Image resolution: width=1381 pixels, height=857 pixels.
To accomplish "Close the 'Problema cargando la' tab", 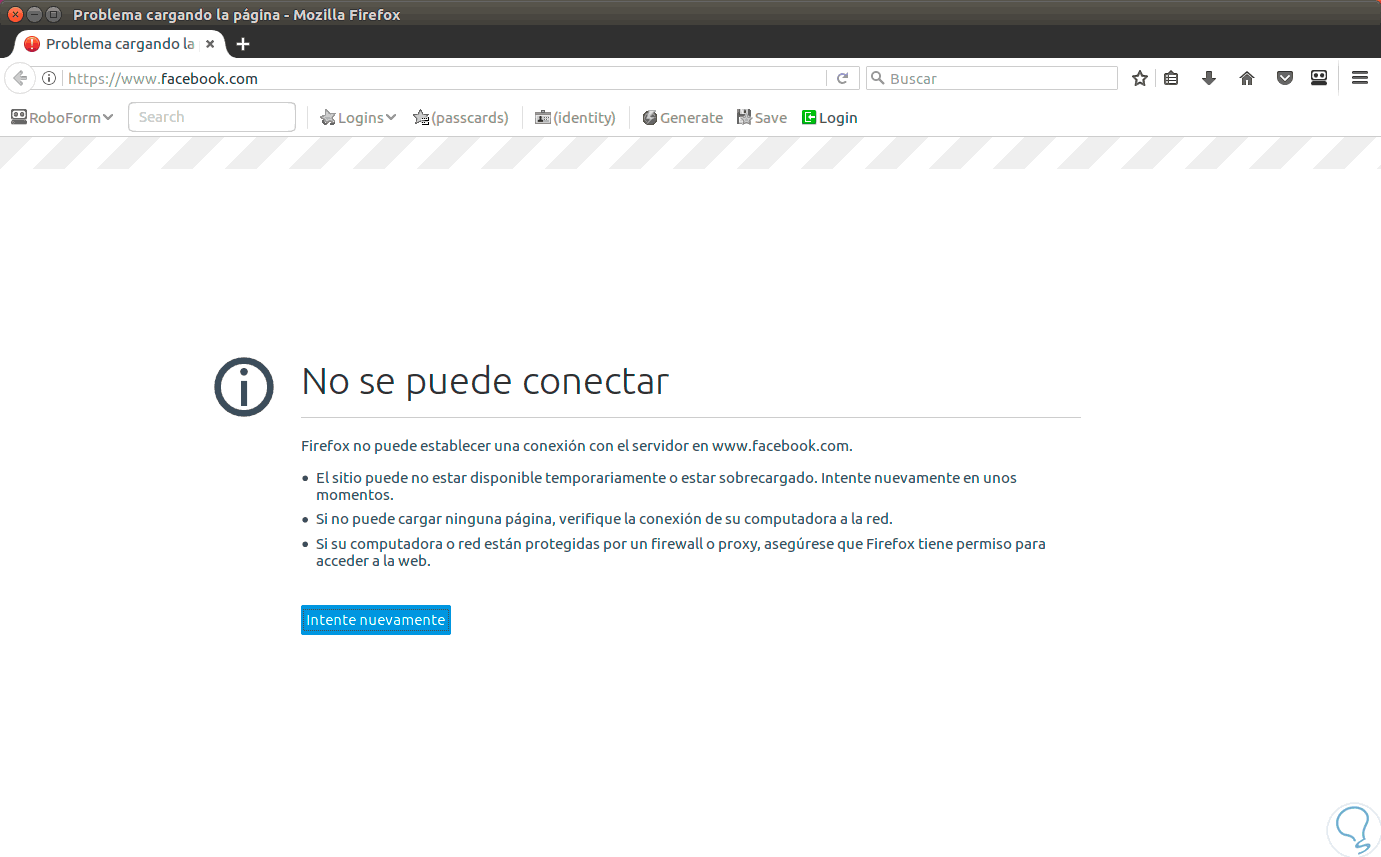I will pos(210,44).
